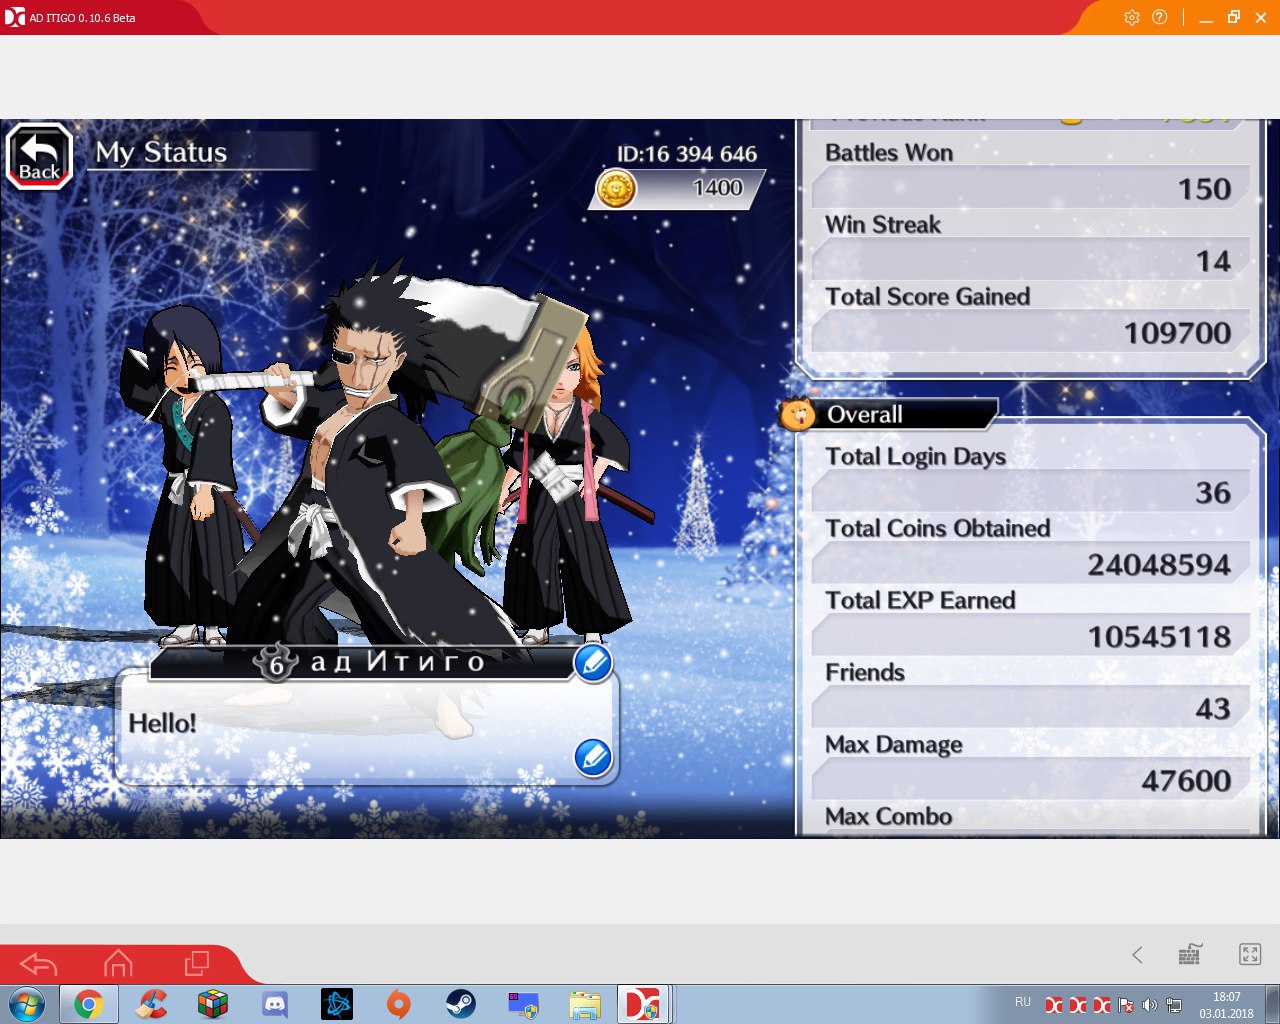Image resolution: width=1280 pixels, height=1024 pixels.
Task: Click the Max Damage label
Action: coord(893,745)
